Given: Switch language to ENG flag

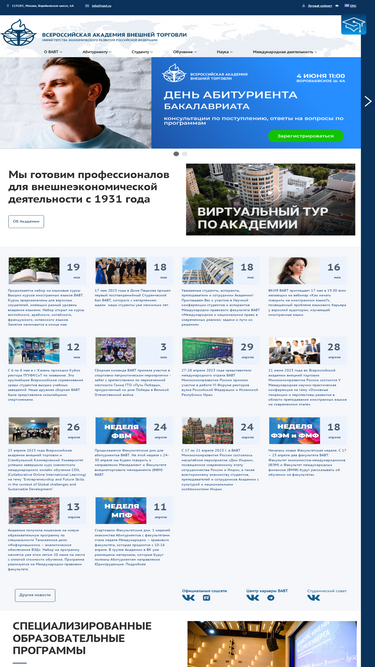Looking at the screenshot, I should coord(350,6).
